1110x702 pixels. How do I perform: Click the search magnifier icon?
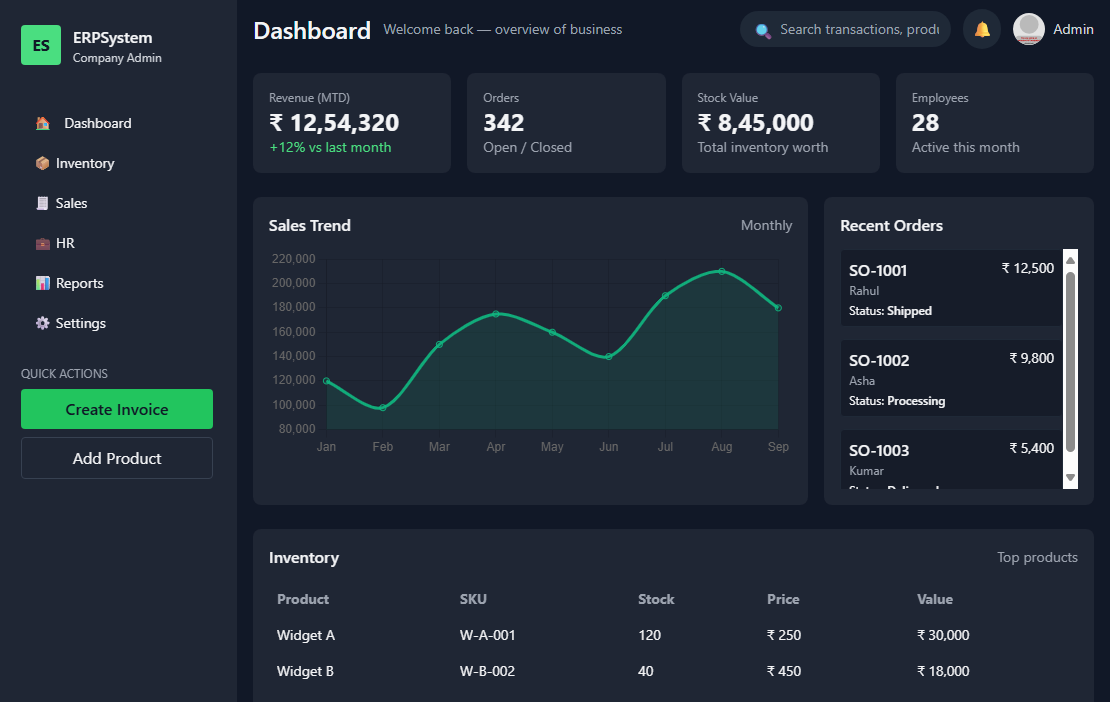pyautogui.click(x=763, y=30)
